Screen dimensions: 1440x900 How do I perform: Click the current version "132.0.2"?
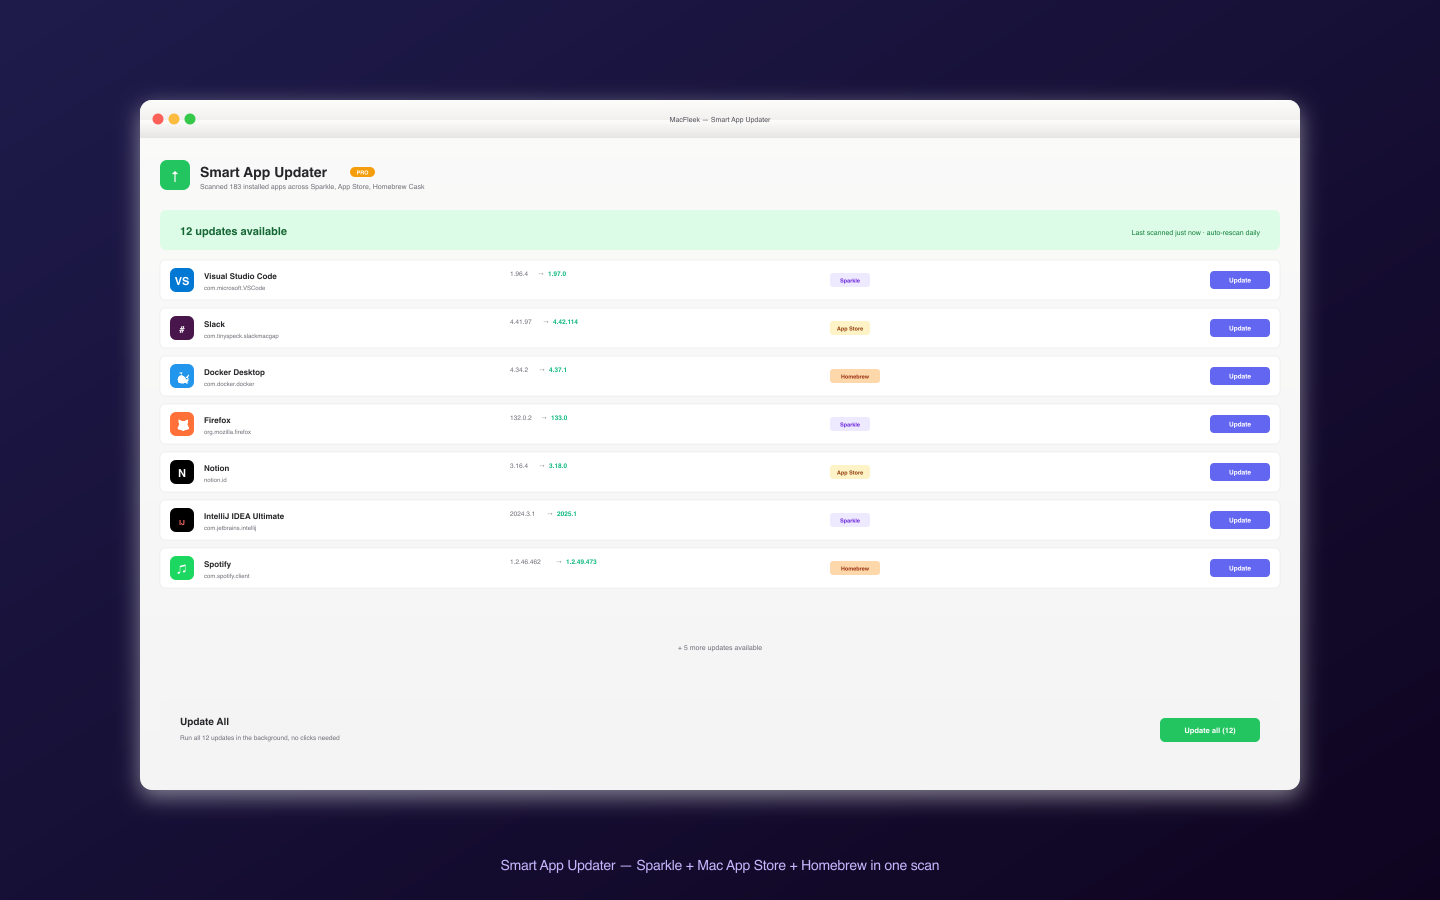coord(521,418)
